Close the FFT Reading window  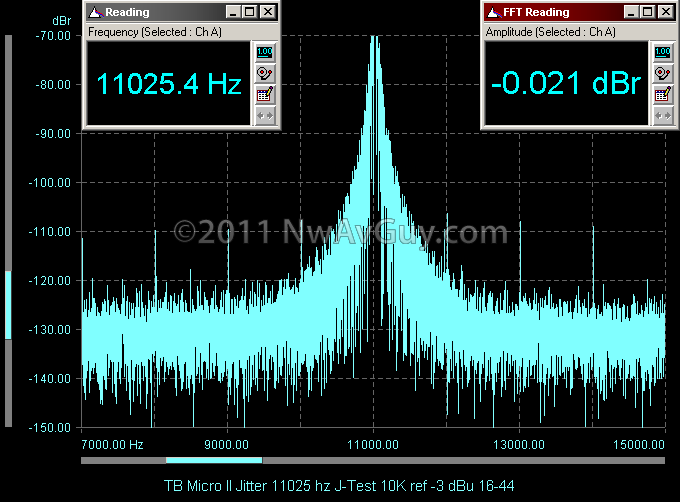(x=666, y=12)
